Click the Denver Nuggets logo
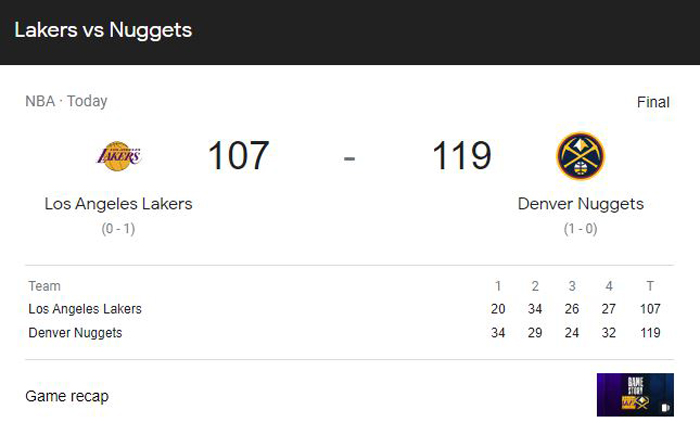The image size is (700, 435). tap(580, 156)
